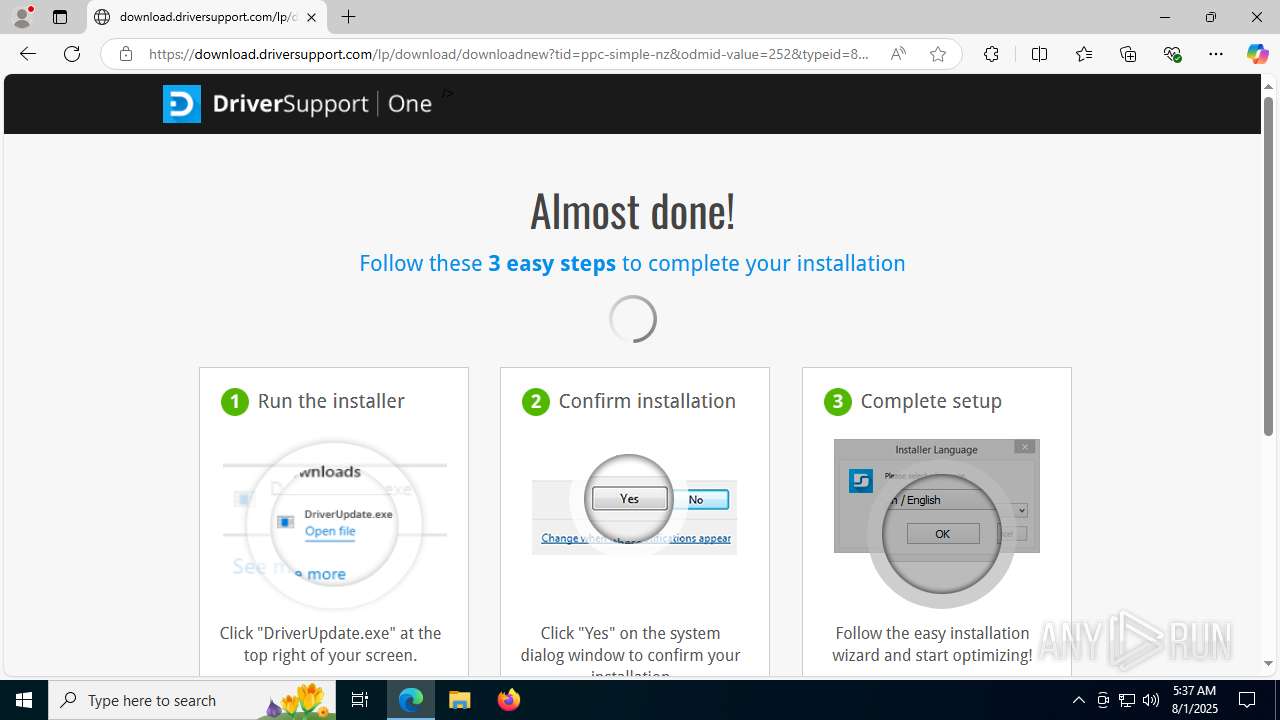The width and height of the screenshot is (1280, 720).
Task: Click the taskbar search box
Action: pos(192,700)
